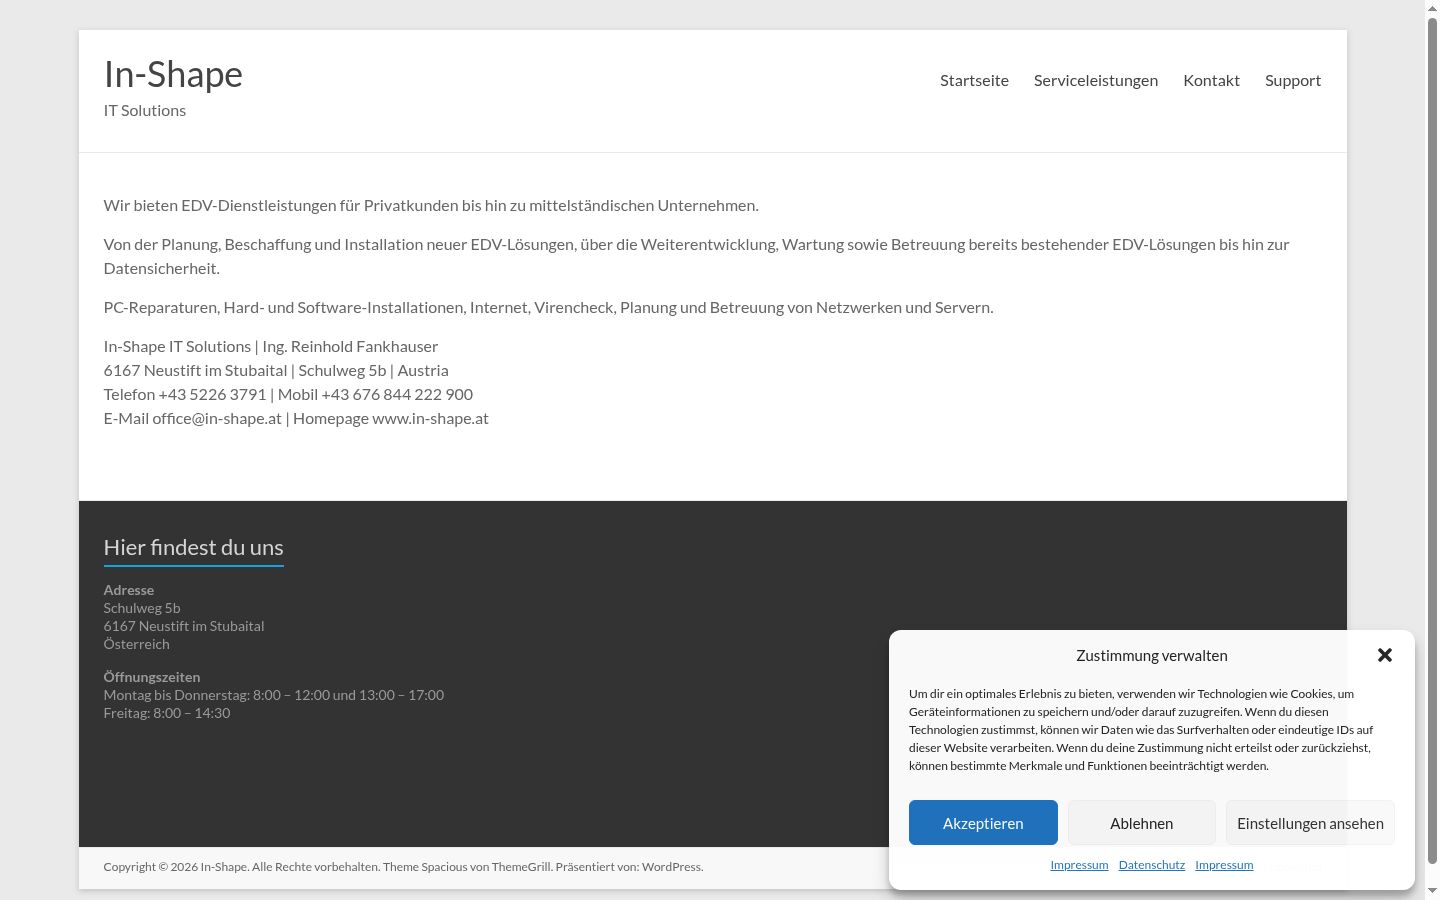Click the "Zustimmung verwalten" dialog title

tap(1152, 656)
